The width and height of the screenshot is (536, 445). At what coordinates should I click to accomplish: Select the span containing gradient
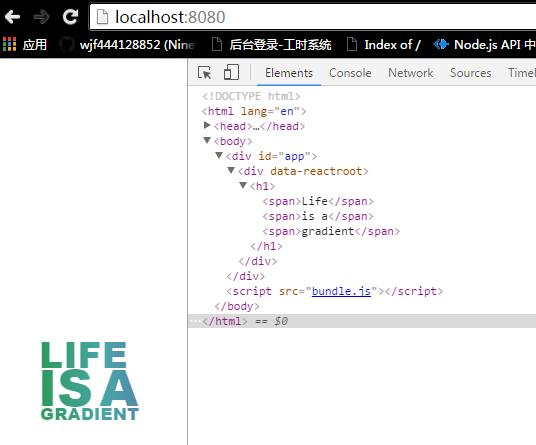coord(331,231)
